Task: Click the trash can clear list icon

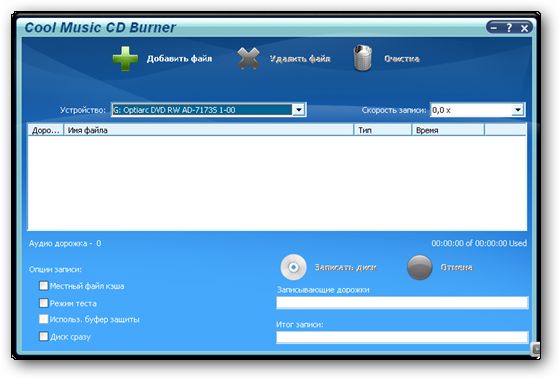Action: (362, 58)
